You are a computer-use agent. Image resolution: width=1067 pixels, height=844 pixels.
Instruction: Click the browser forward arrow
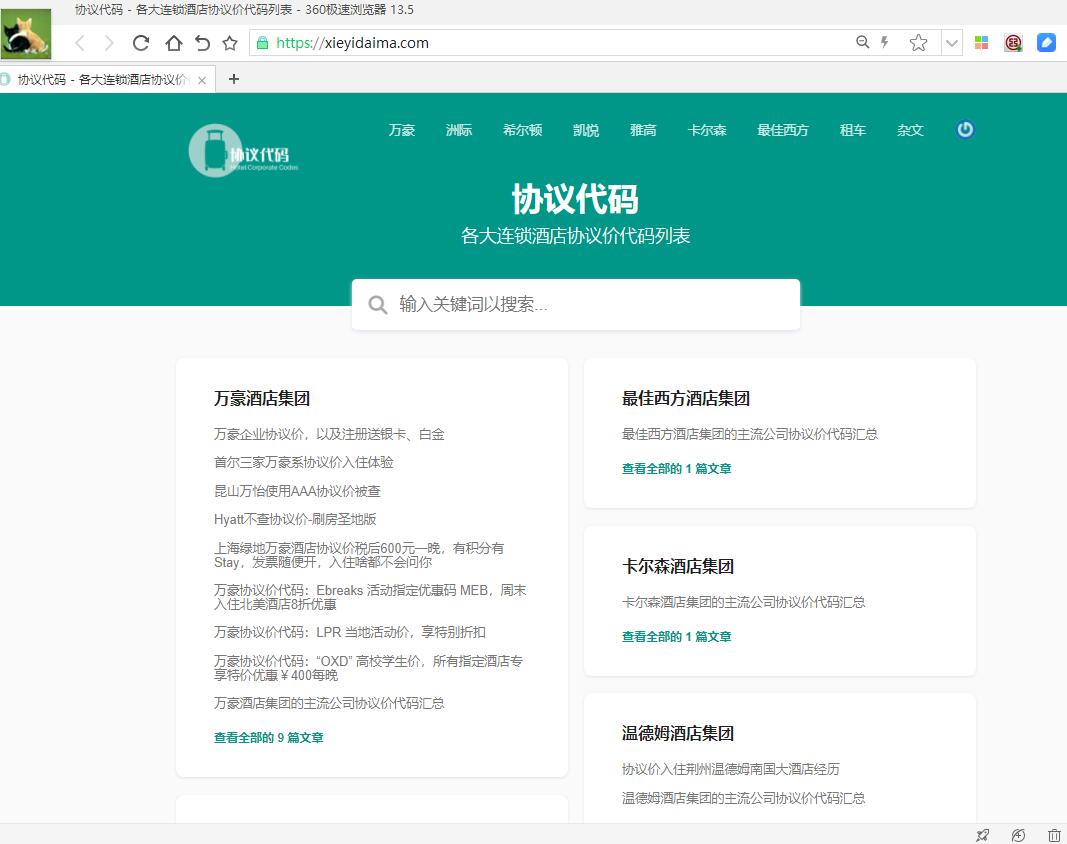(109, 44)
